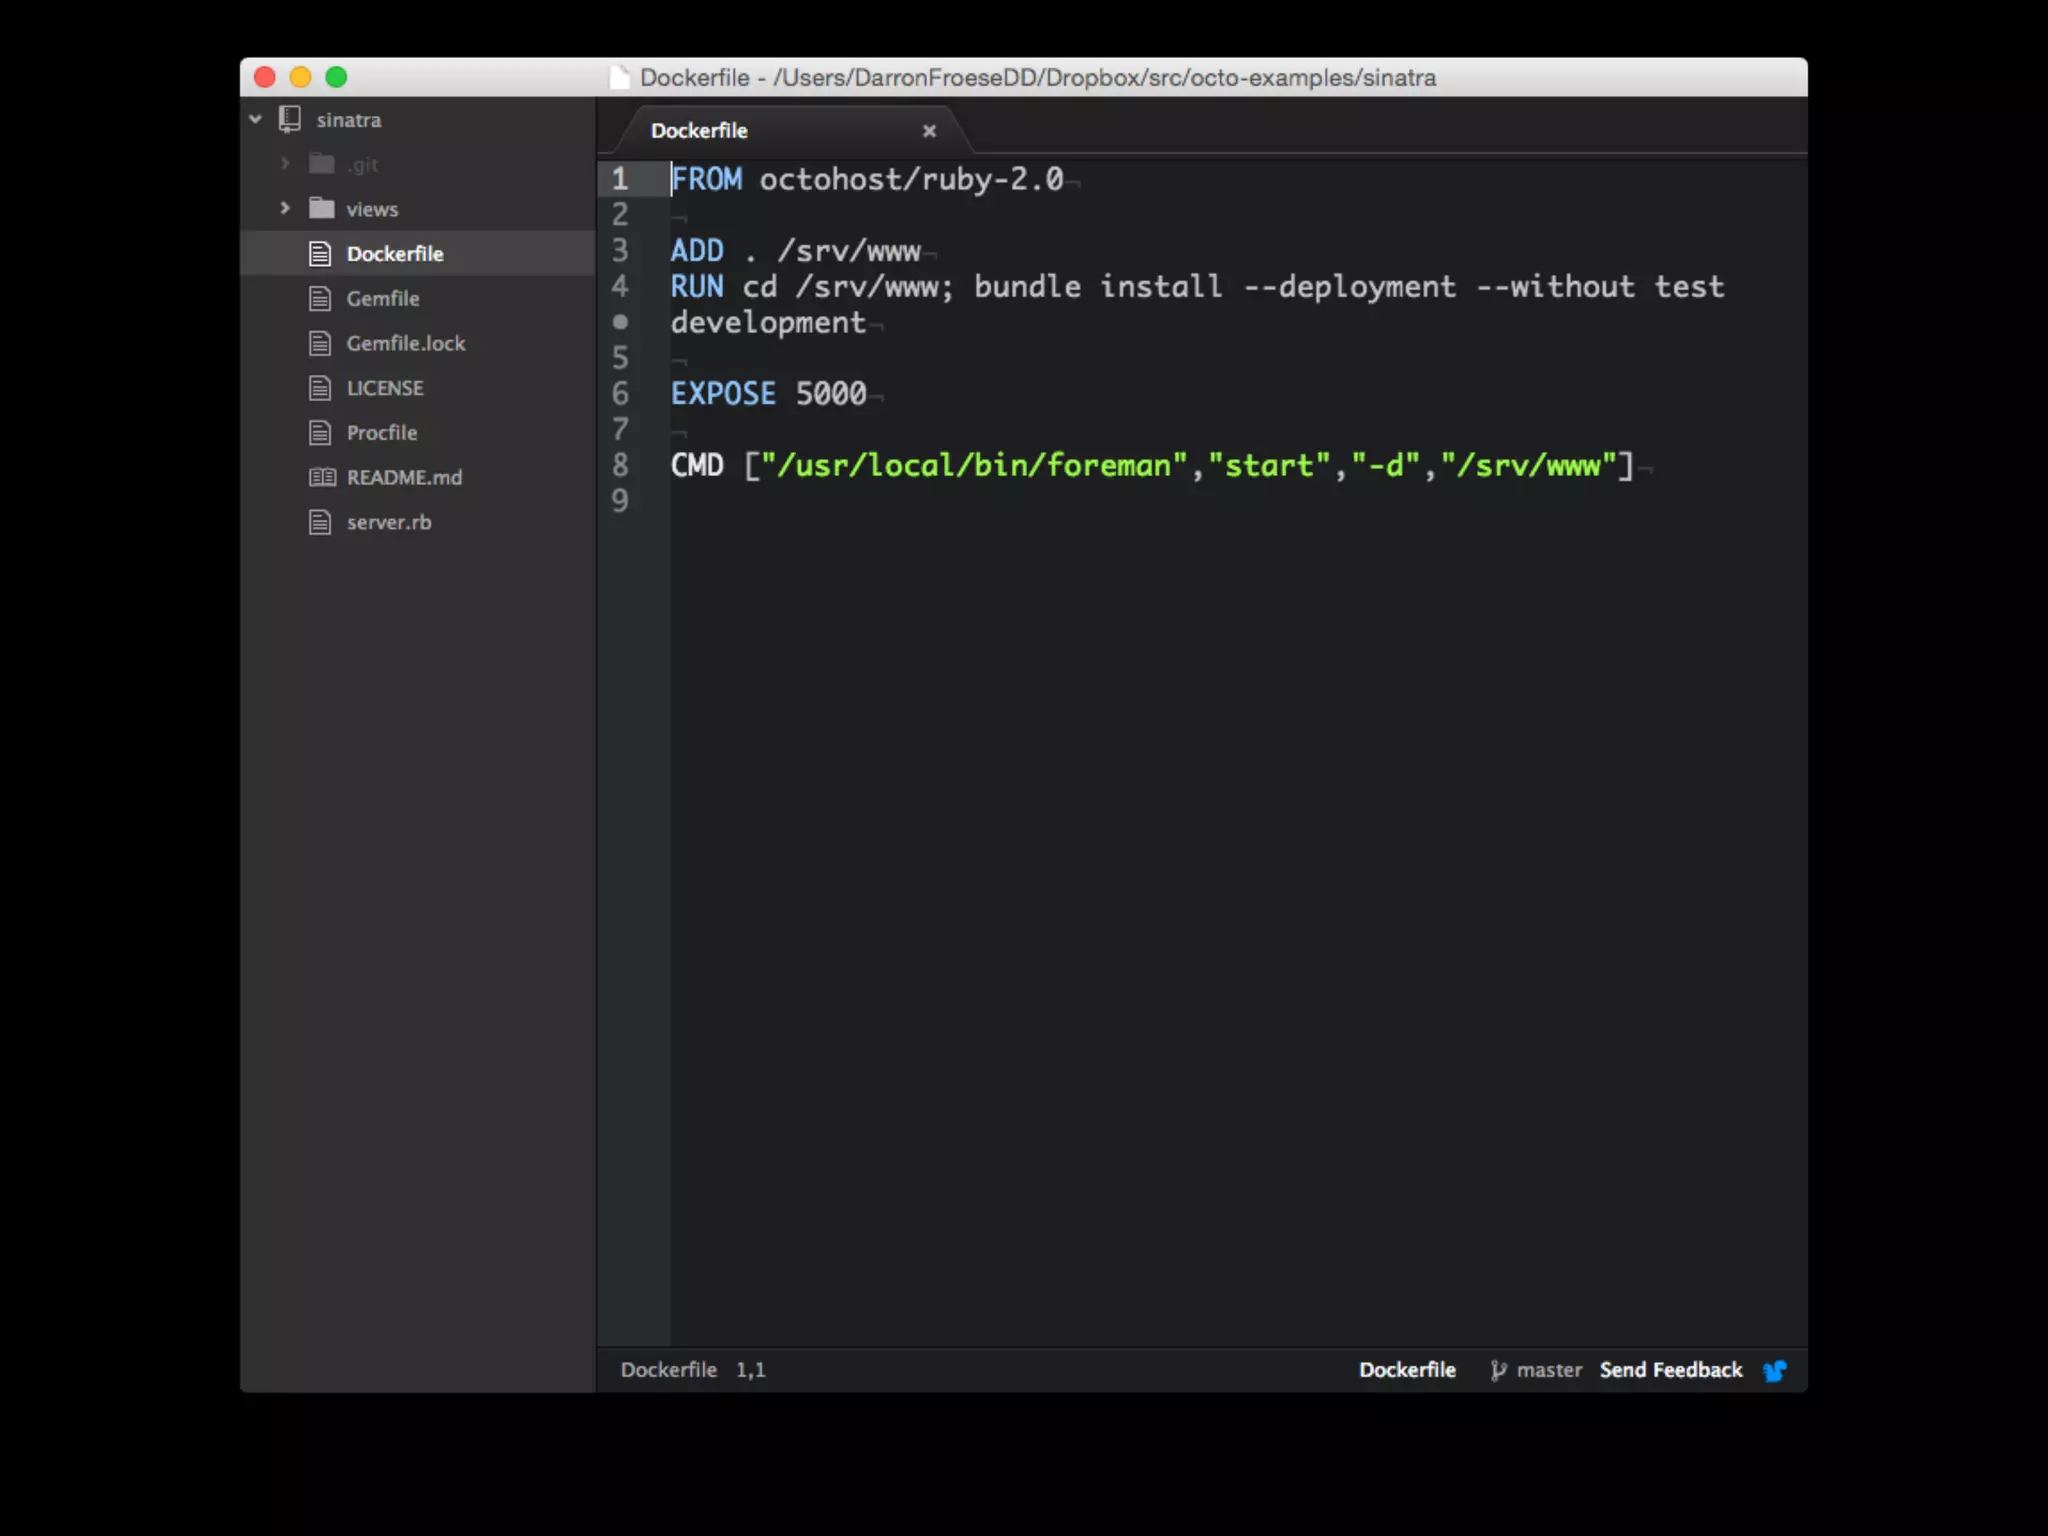
Task: Switch to the Dockerfile editor tab
Action: (699, 131)
